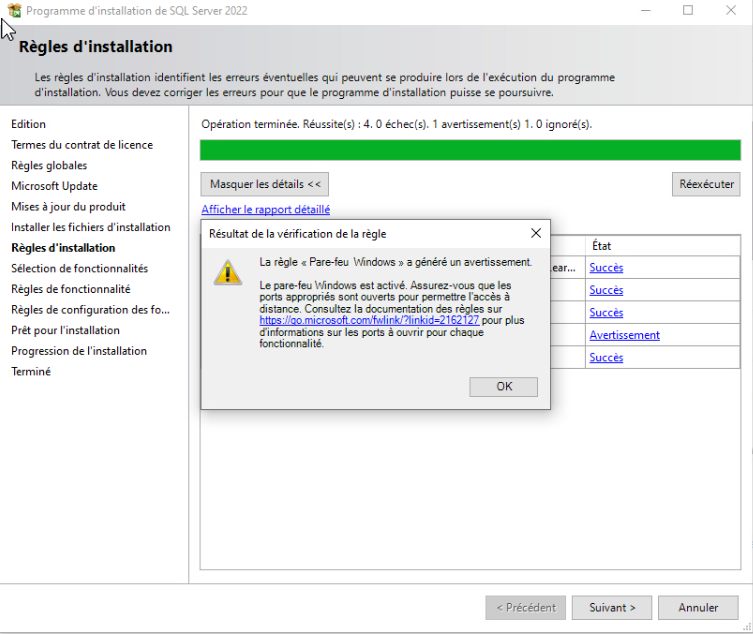Open the last Succès status link

606,357
